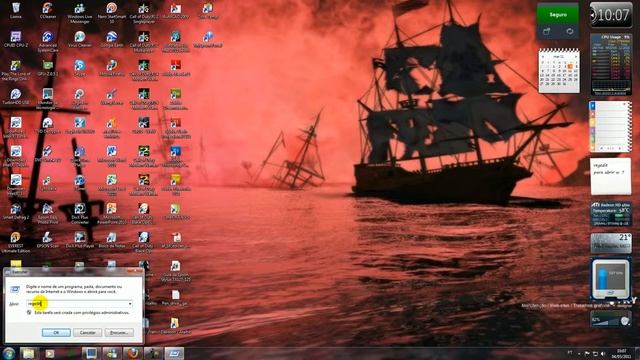The image size is (640, 360).
Task: Click the volume icon in system tray
Action: point(603,353)
